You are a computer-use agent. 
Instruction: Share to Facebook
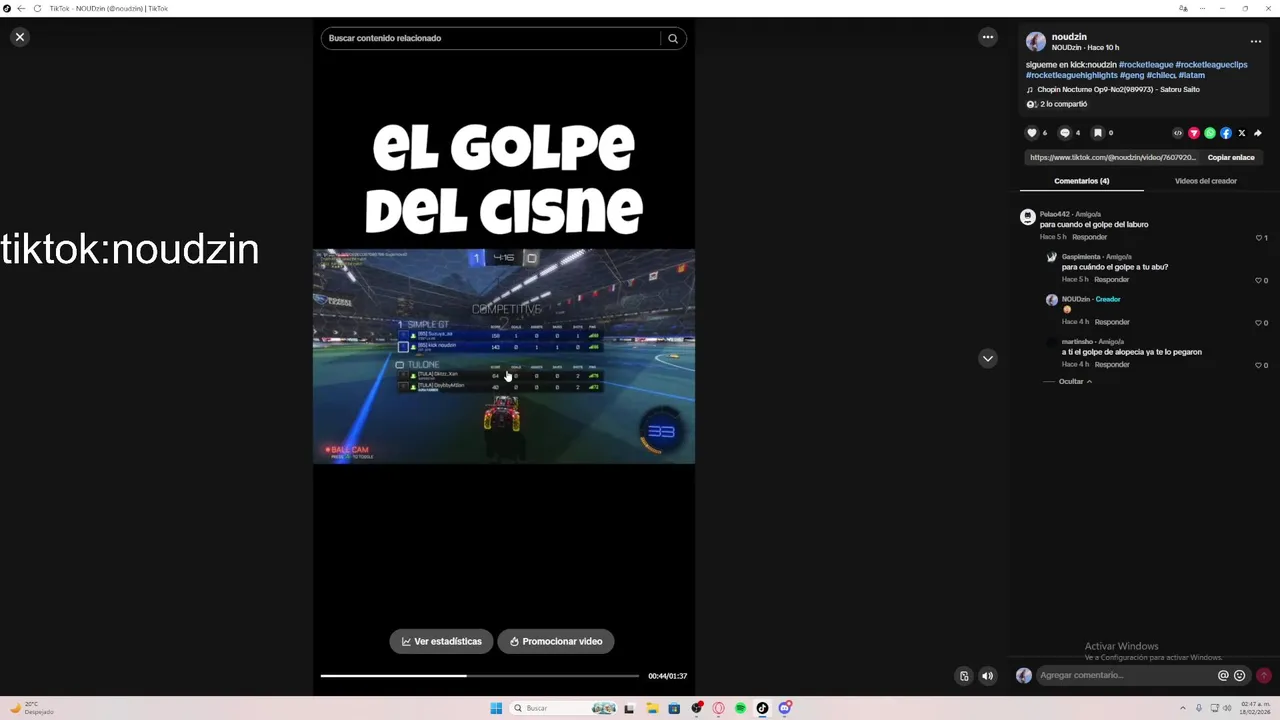[1226, 133]
